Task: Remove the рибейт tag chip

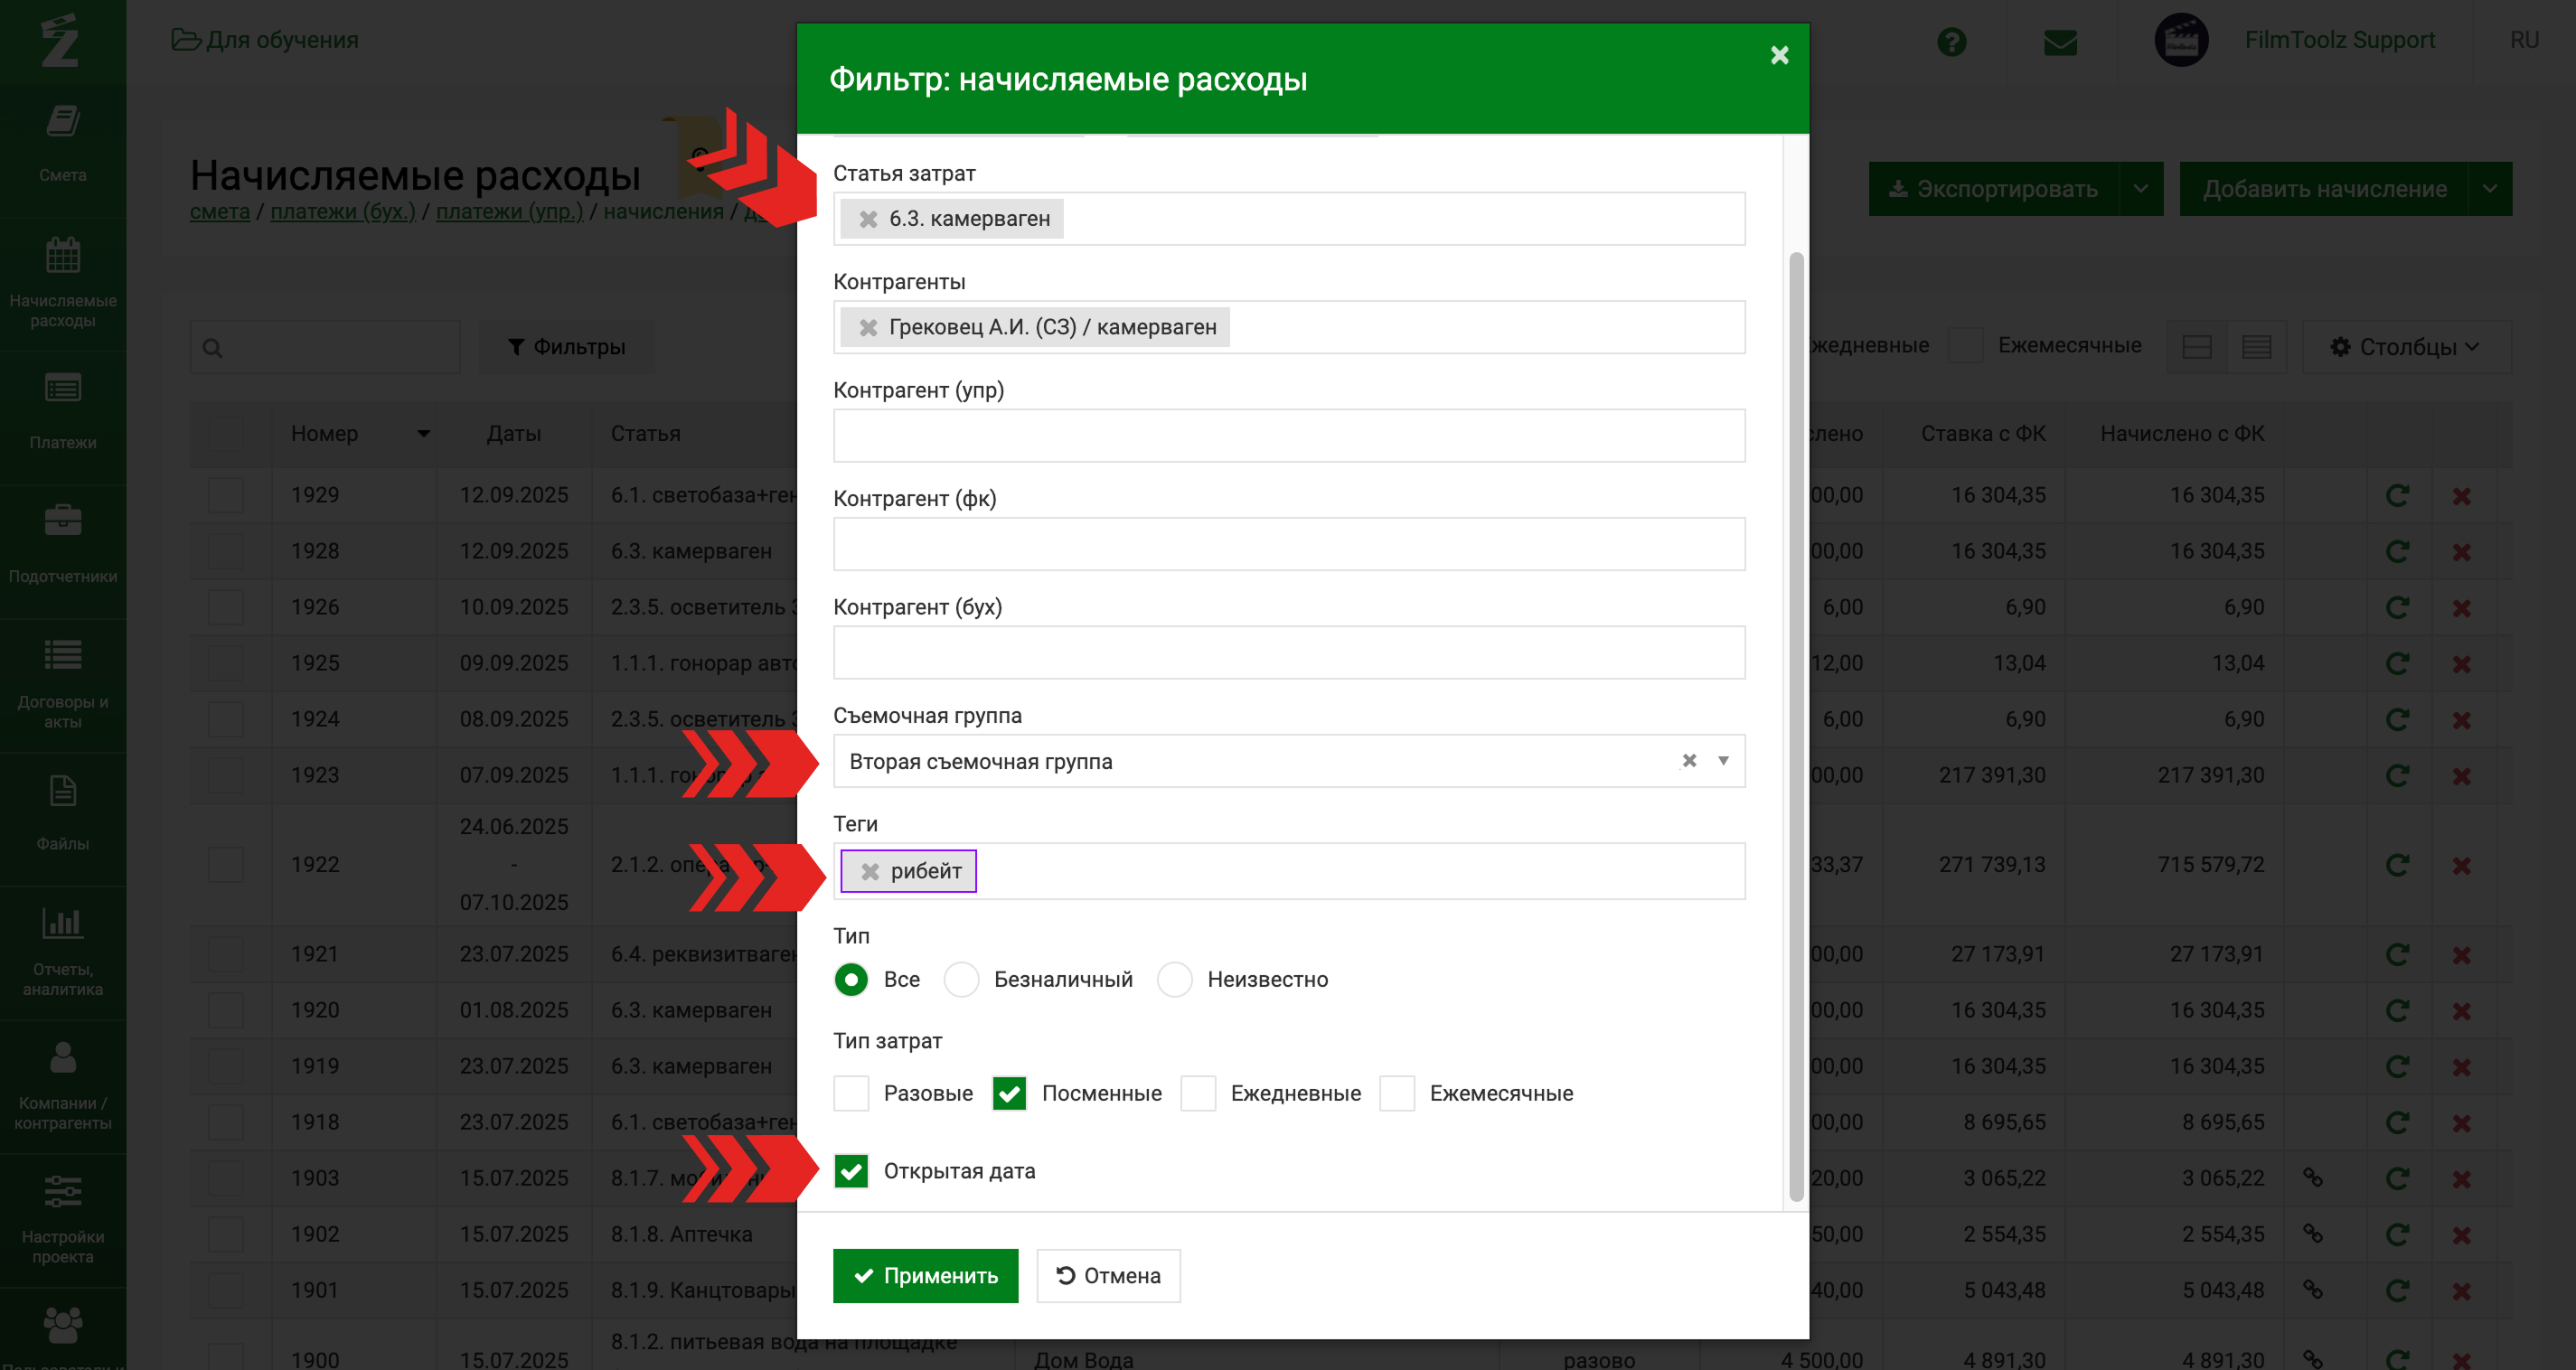Action: tap(870, 872)
